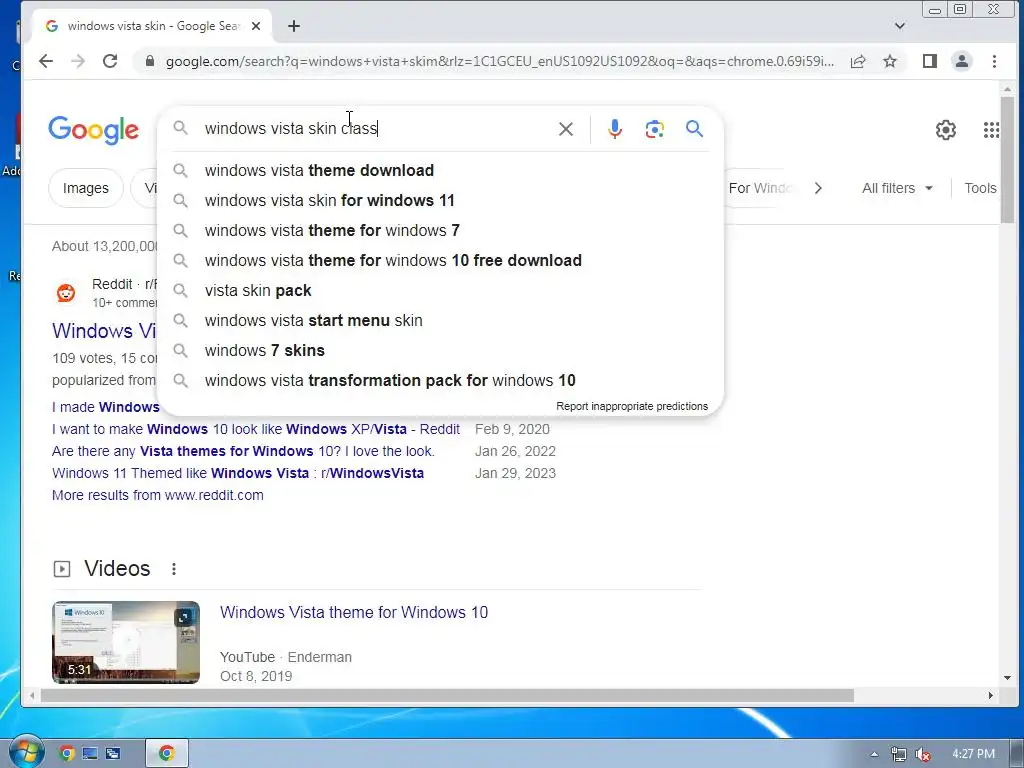Open the Windows Start orb
The image size is (1024, 768).
25,752
